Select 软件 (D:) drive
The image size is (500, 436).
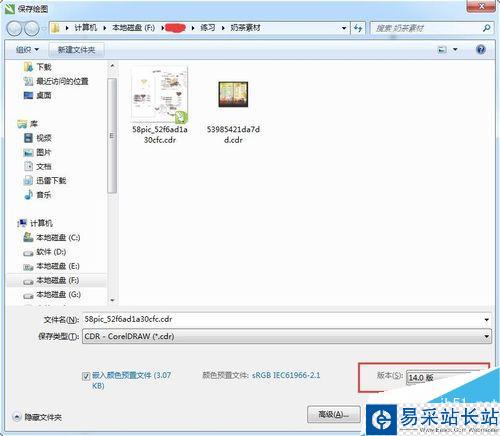coord(45,252)
